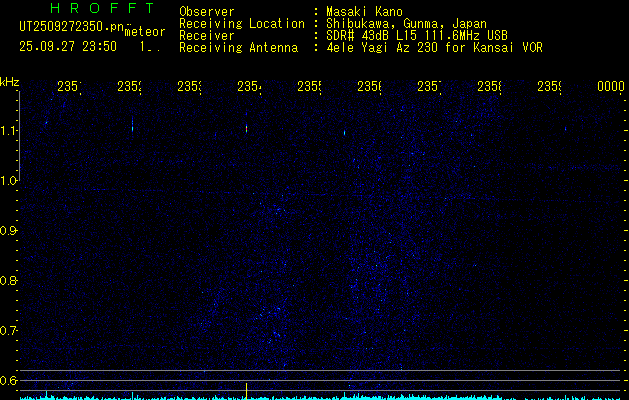
Task: Click the Receiving Location label
Action: tap(242, 24)
